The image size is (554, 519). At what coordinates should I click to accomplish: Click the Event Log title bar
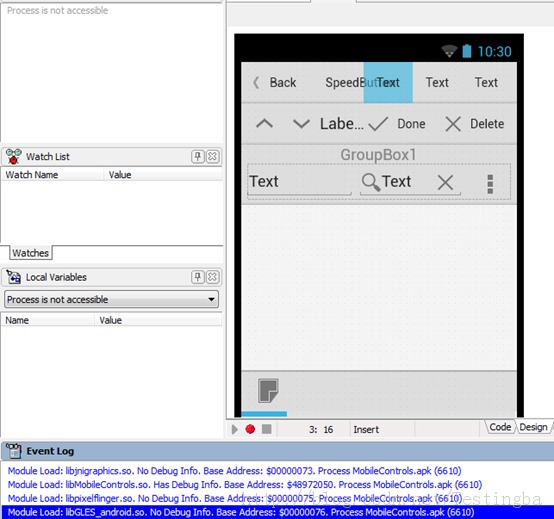pyautogui.click(x=278, y=451)
